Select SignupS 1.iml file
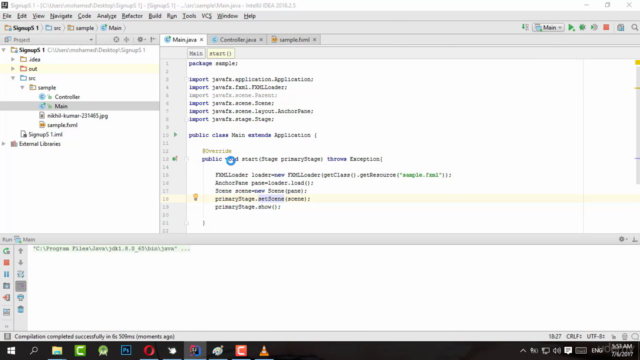This screenshot has width=640, height=360. point(45,134)
